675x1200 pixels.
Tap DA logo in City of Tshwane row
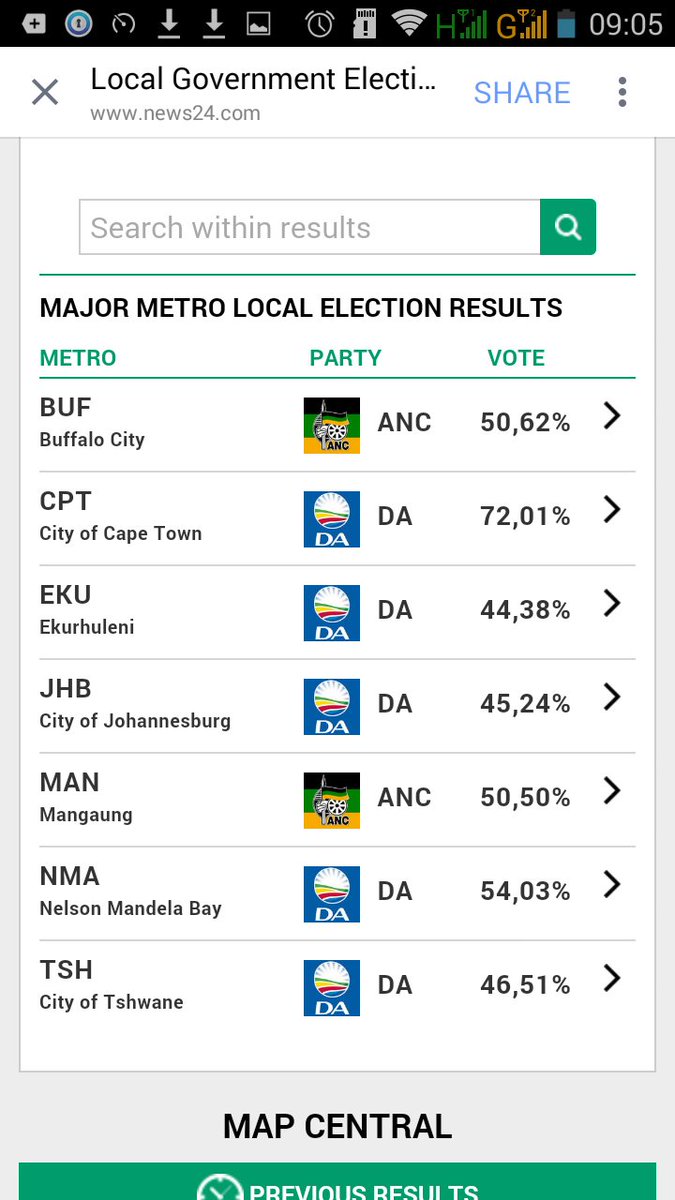(x=332, y=988)
